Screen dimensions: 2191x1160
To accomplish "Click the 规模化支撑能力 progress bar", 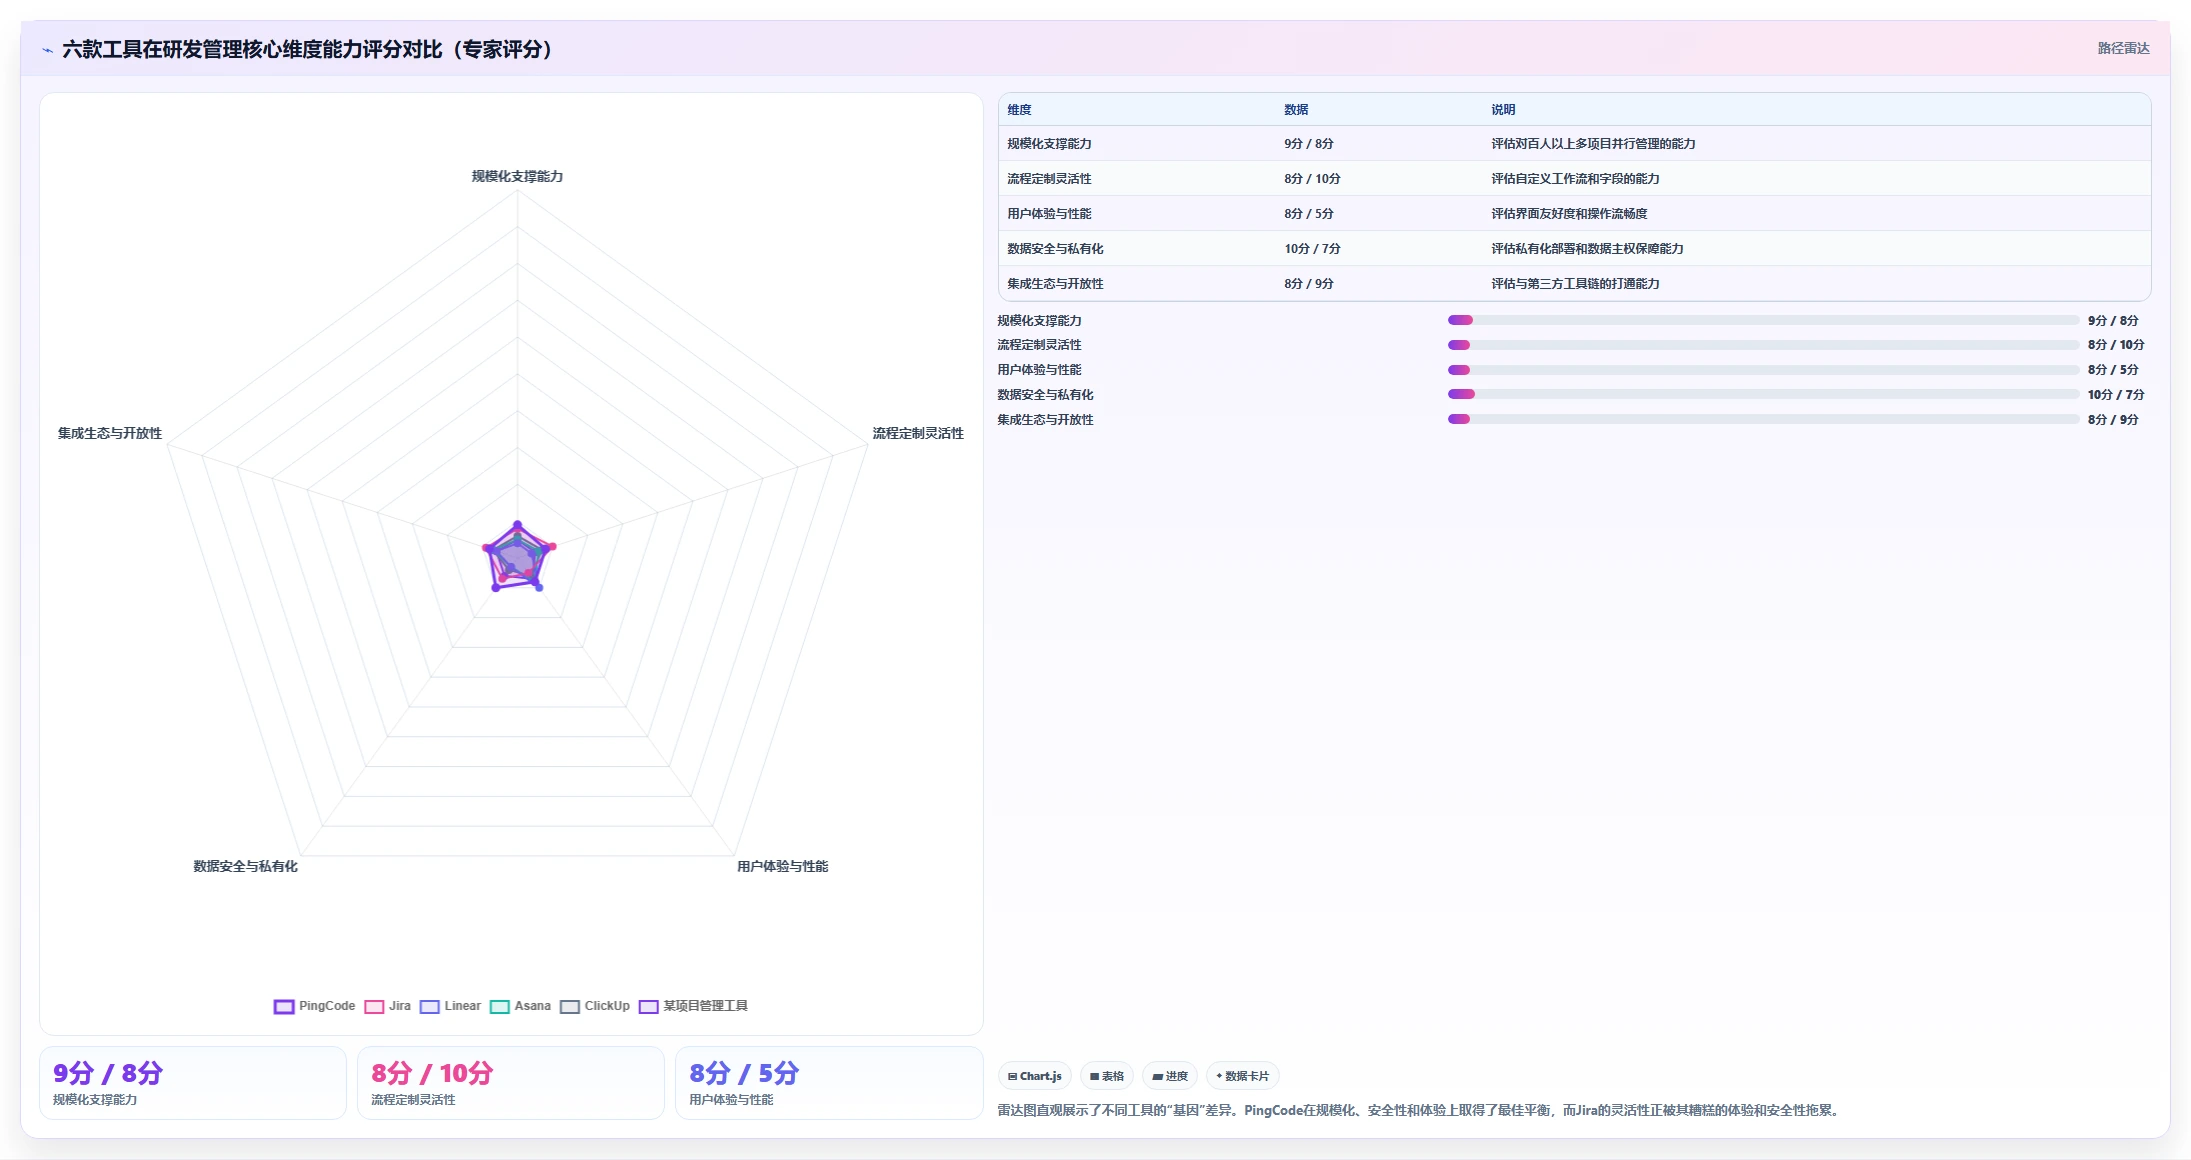I will click(1763, 320).
